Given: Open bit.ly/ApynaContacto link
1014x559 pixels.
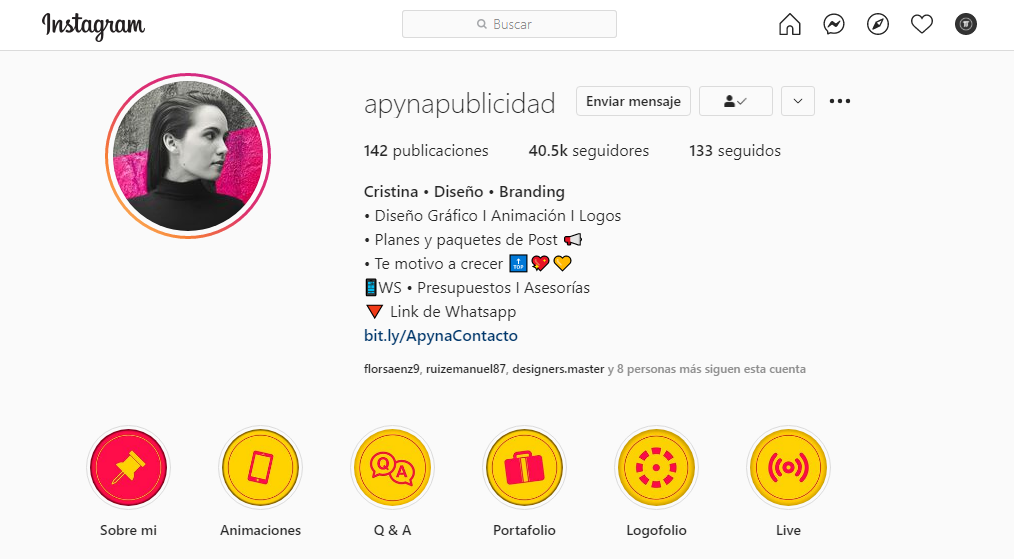Looking at the screenshot, I should [440, 336].
